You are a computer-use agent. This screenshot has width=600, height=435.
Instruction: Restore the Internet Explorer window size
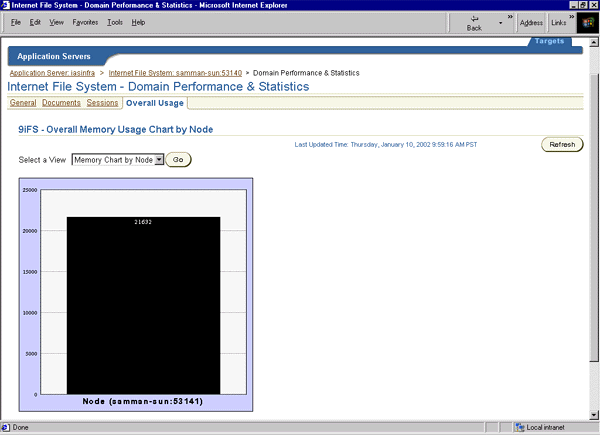pos(583,5)
